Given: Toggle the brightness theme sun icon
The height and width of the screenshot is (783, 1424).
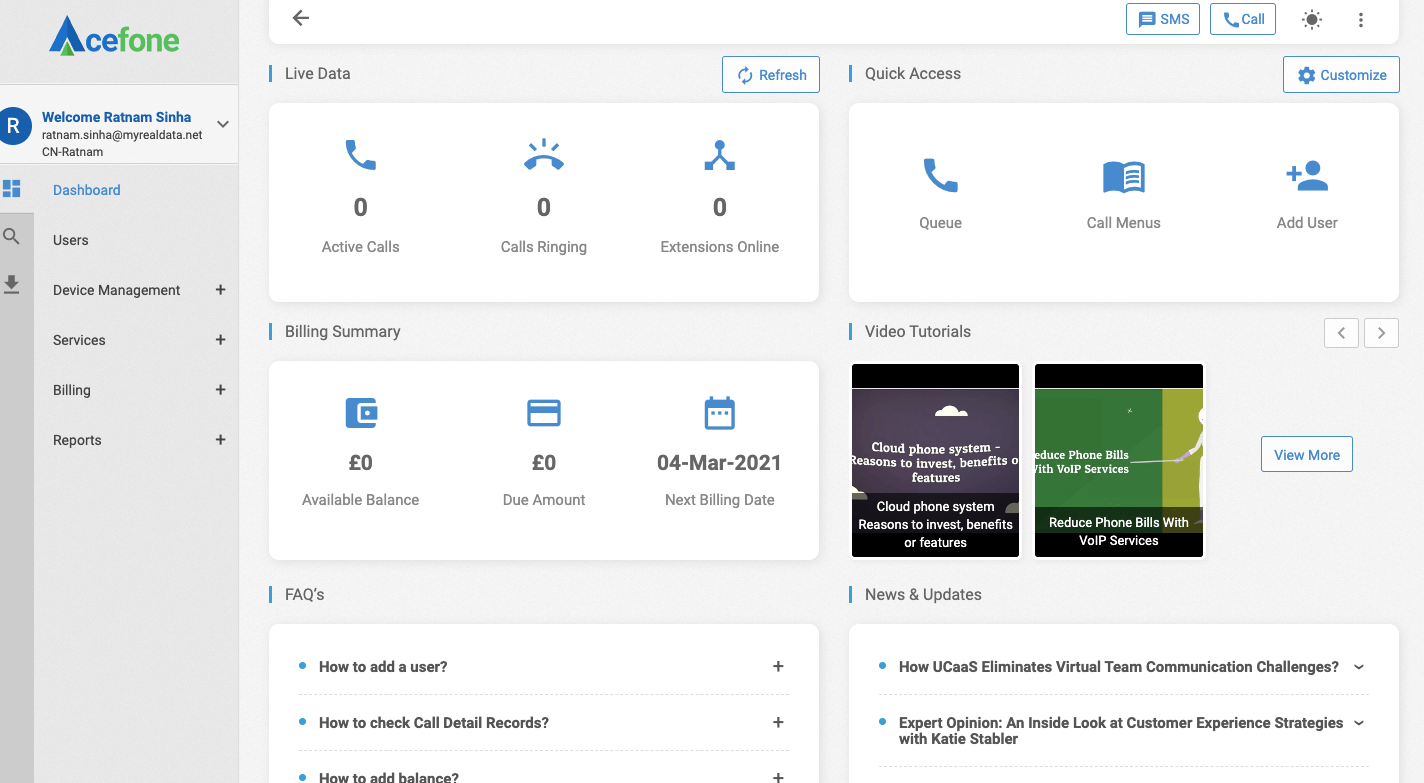Looking at the screenshot, I should pyautogui.click(x=1312, y=19).
